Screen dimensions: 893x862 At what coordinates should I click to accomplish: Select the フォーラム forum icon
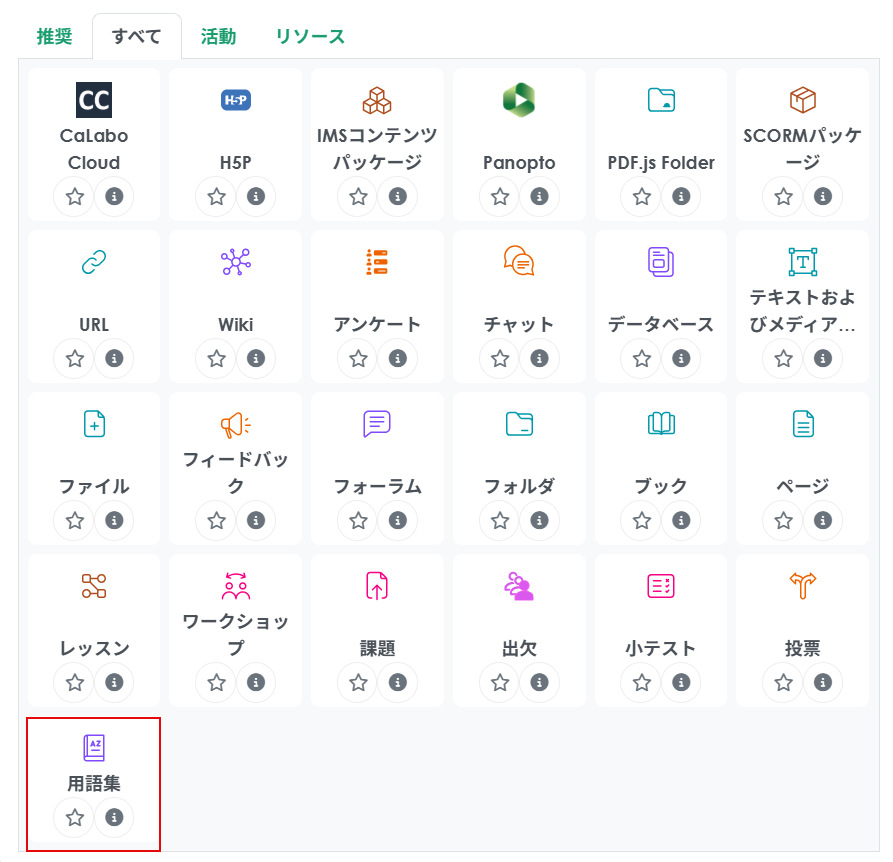(x=377, y=424)
